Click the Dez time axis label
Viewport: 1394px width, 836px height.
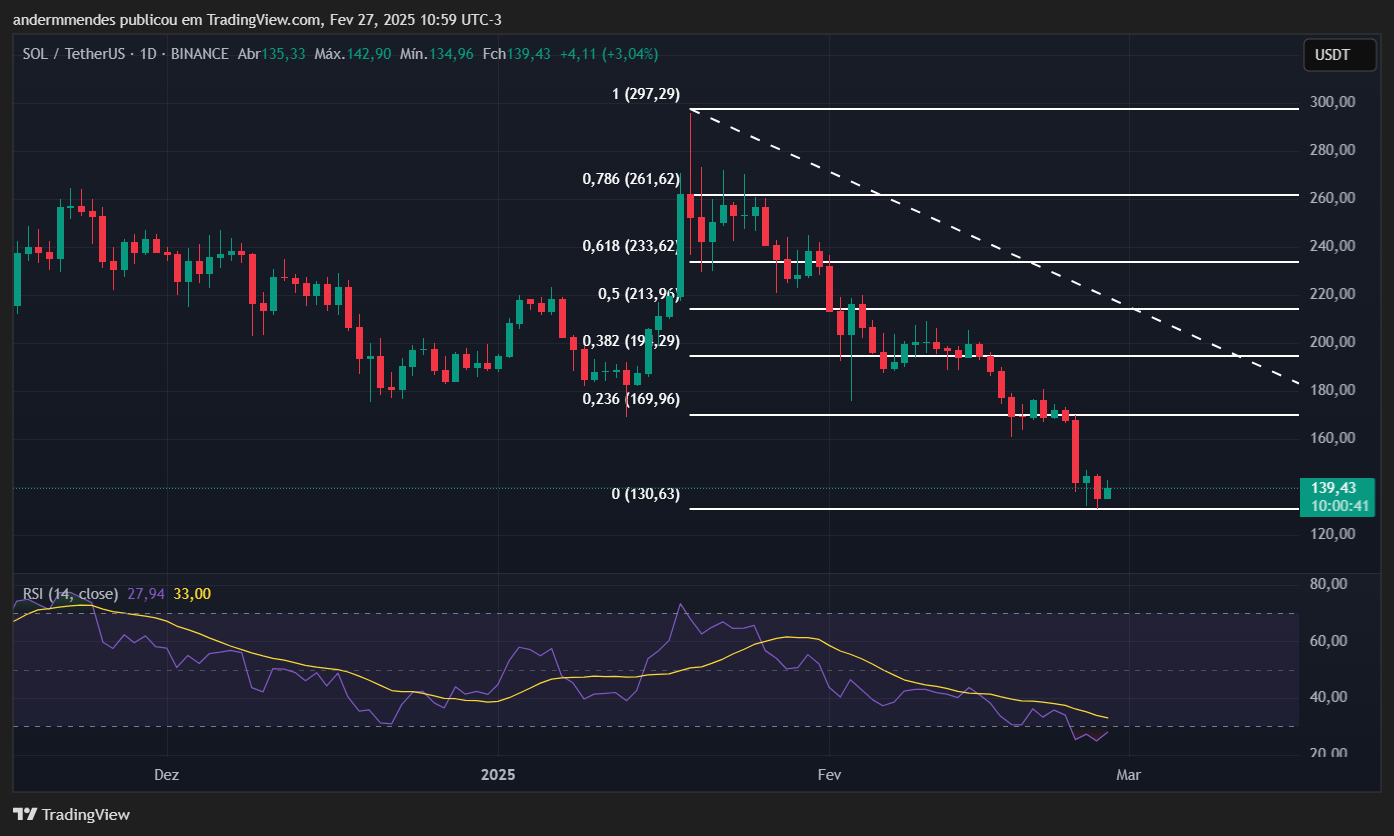coord(167,775)
